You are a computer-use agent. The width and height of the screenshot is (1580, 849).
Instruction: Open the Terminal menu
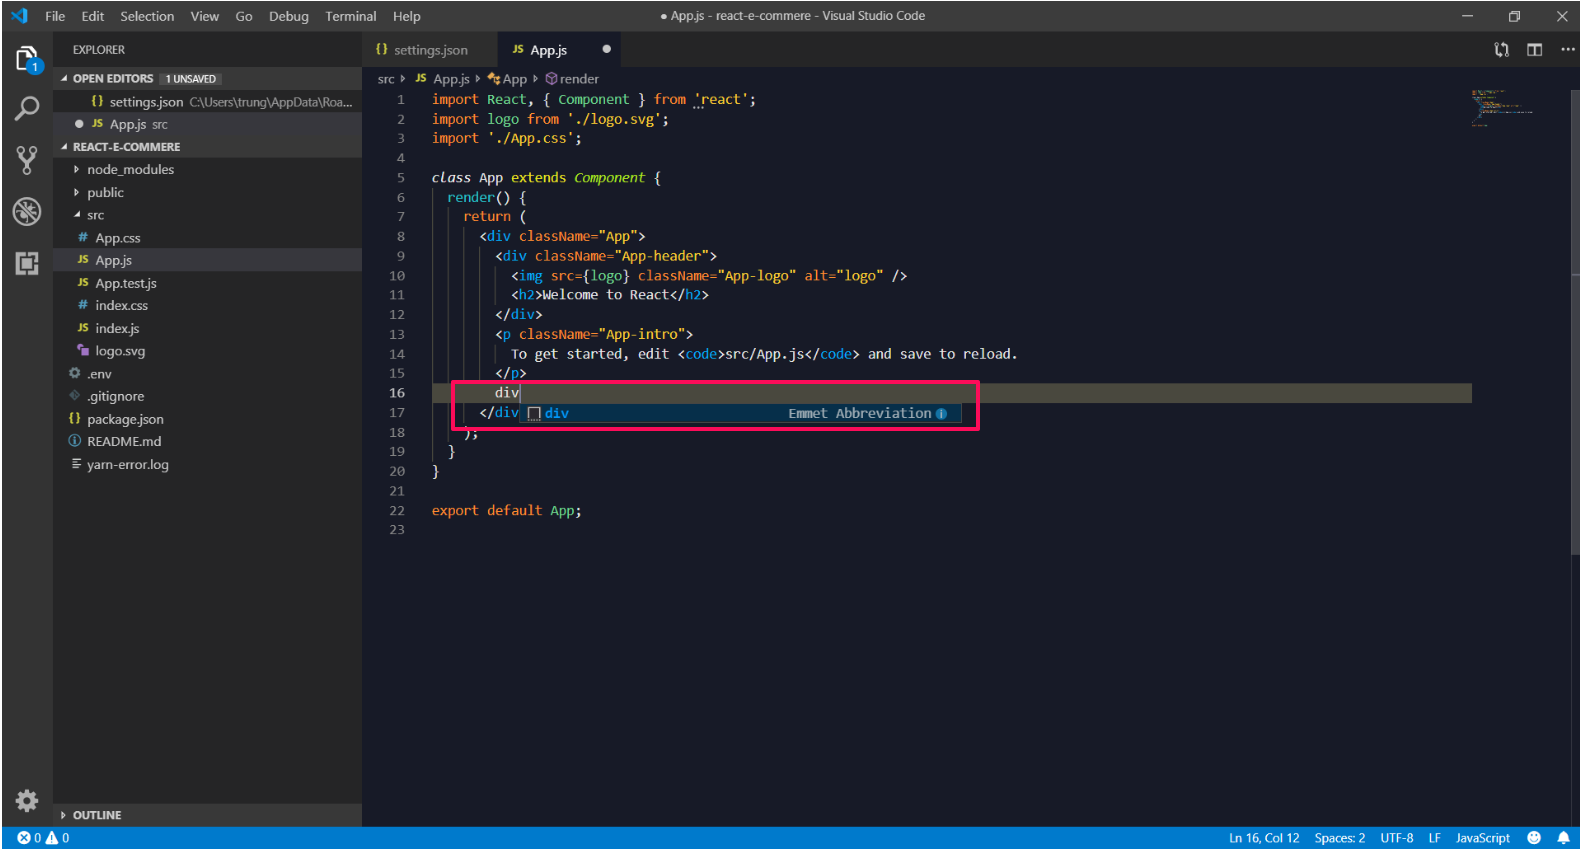[350, 16]
